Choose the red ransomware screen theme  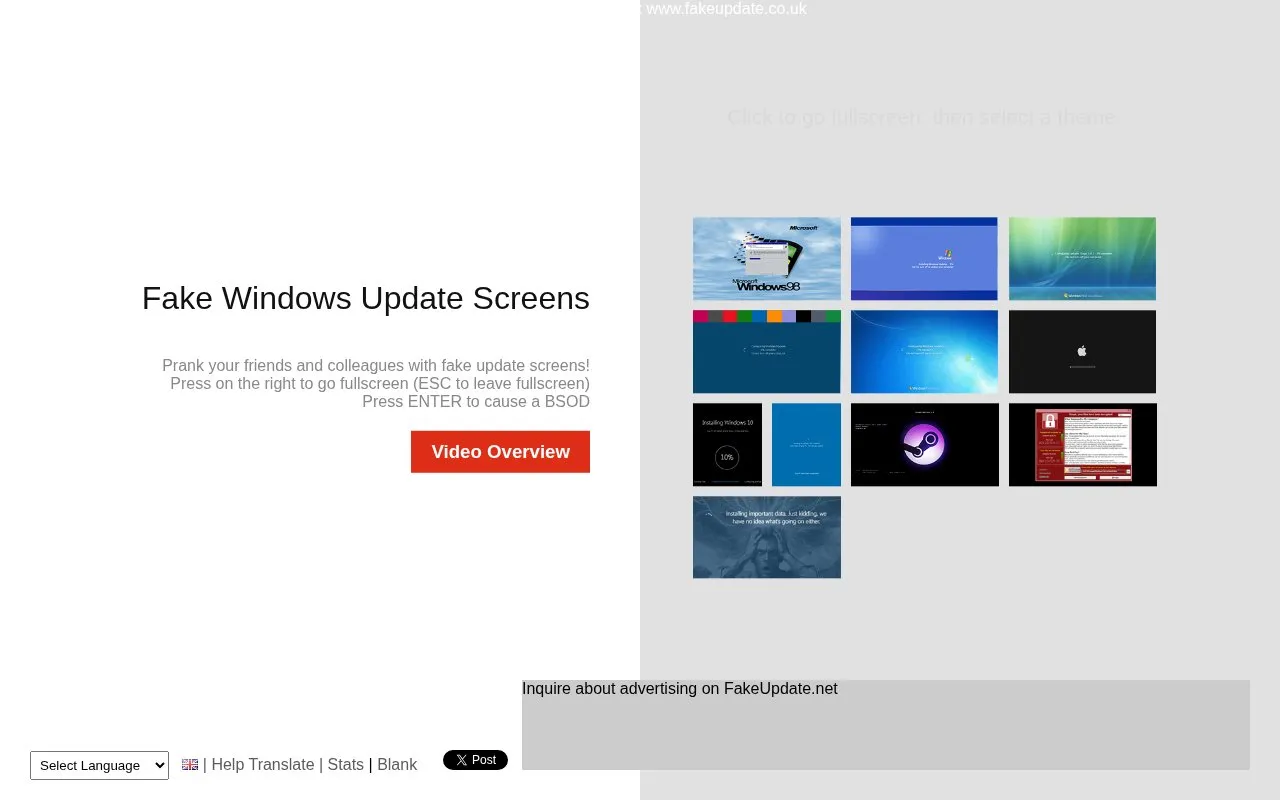[1083, 445]
